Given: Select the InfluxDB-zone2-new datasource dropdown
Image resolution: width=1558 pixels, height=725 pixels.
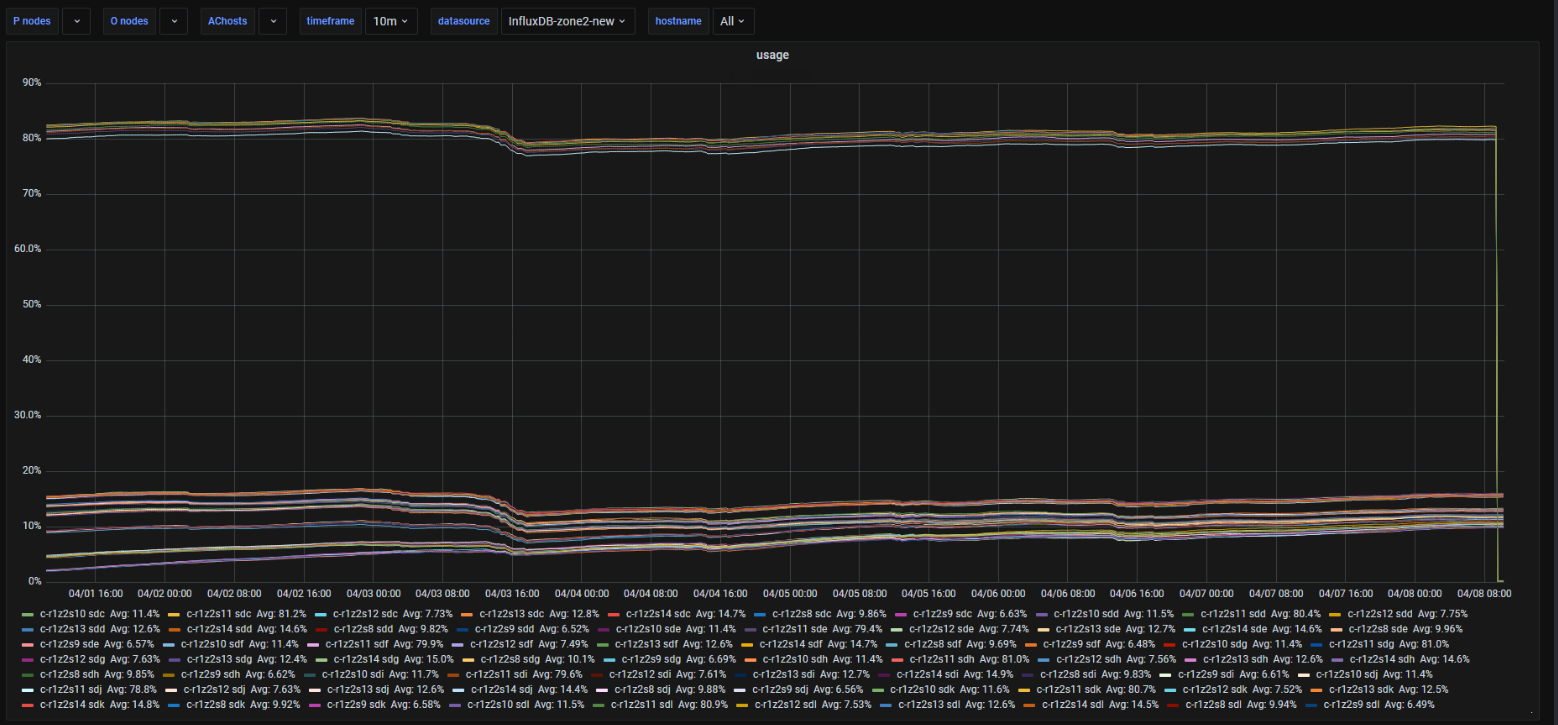Looking at the screenshot, I should (567, 21).
